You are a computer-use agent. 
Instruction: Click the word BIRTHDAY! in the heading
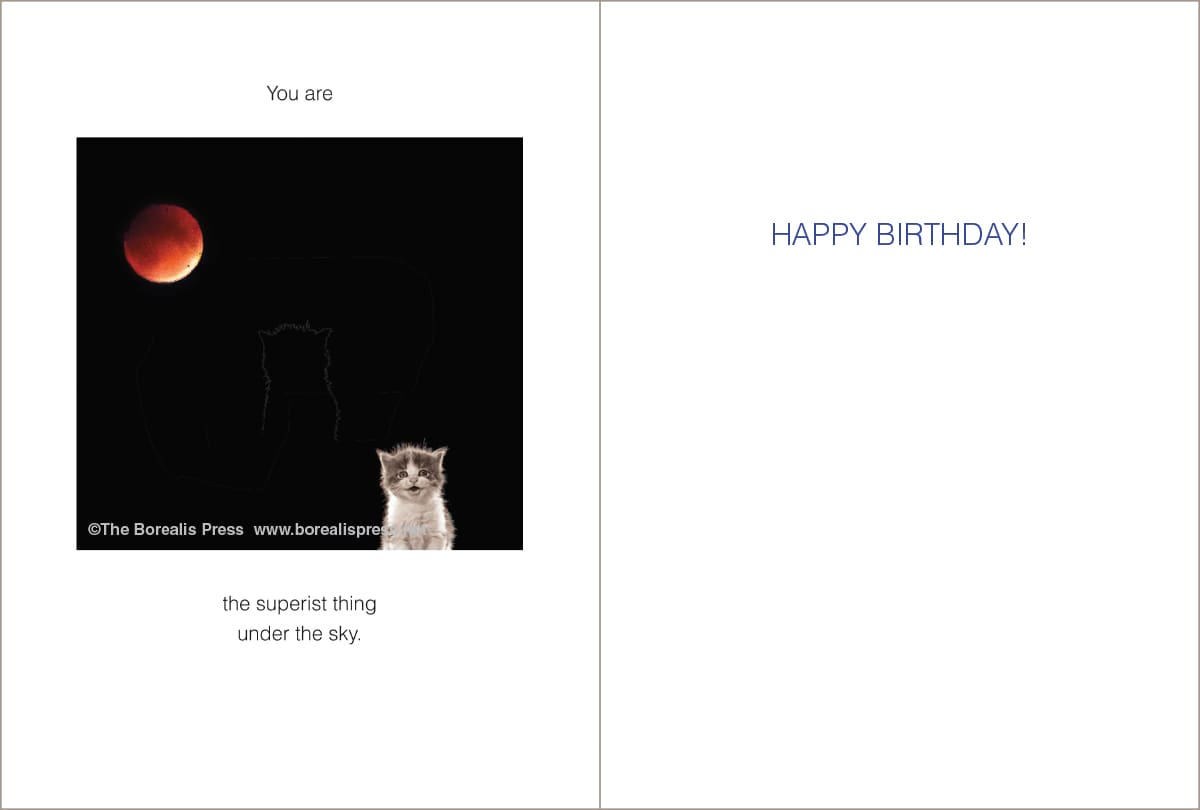952,235
